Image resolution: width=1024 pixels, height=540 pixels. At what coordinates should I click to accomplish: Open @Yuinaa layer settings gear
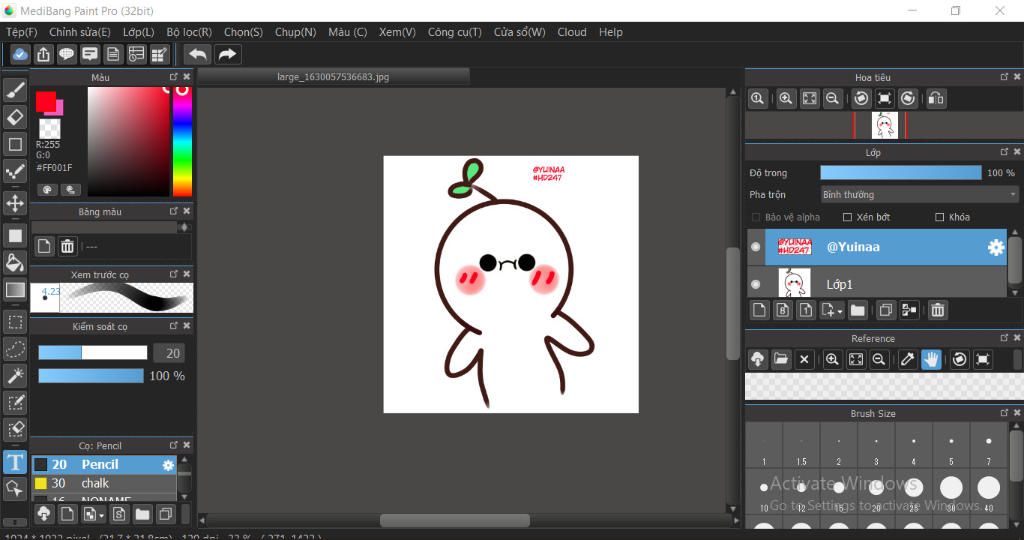pos(995,247)
